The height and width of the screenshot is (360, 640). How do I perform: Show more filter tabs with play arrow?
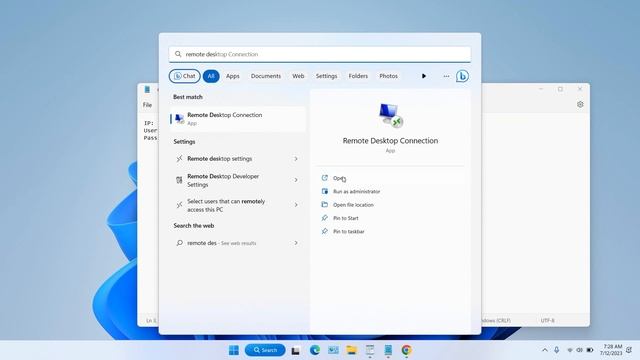[424, 76]
